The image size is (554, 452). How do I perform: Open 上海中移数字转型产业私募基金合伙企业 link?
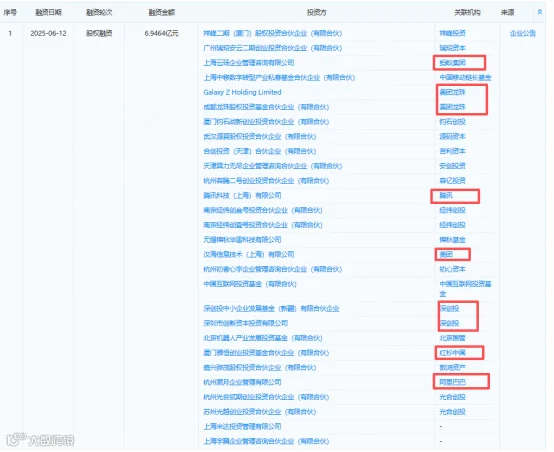279,77
